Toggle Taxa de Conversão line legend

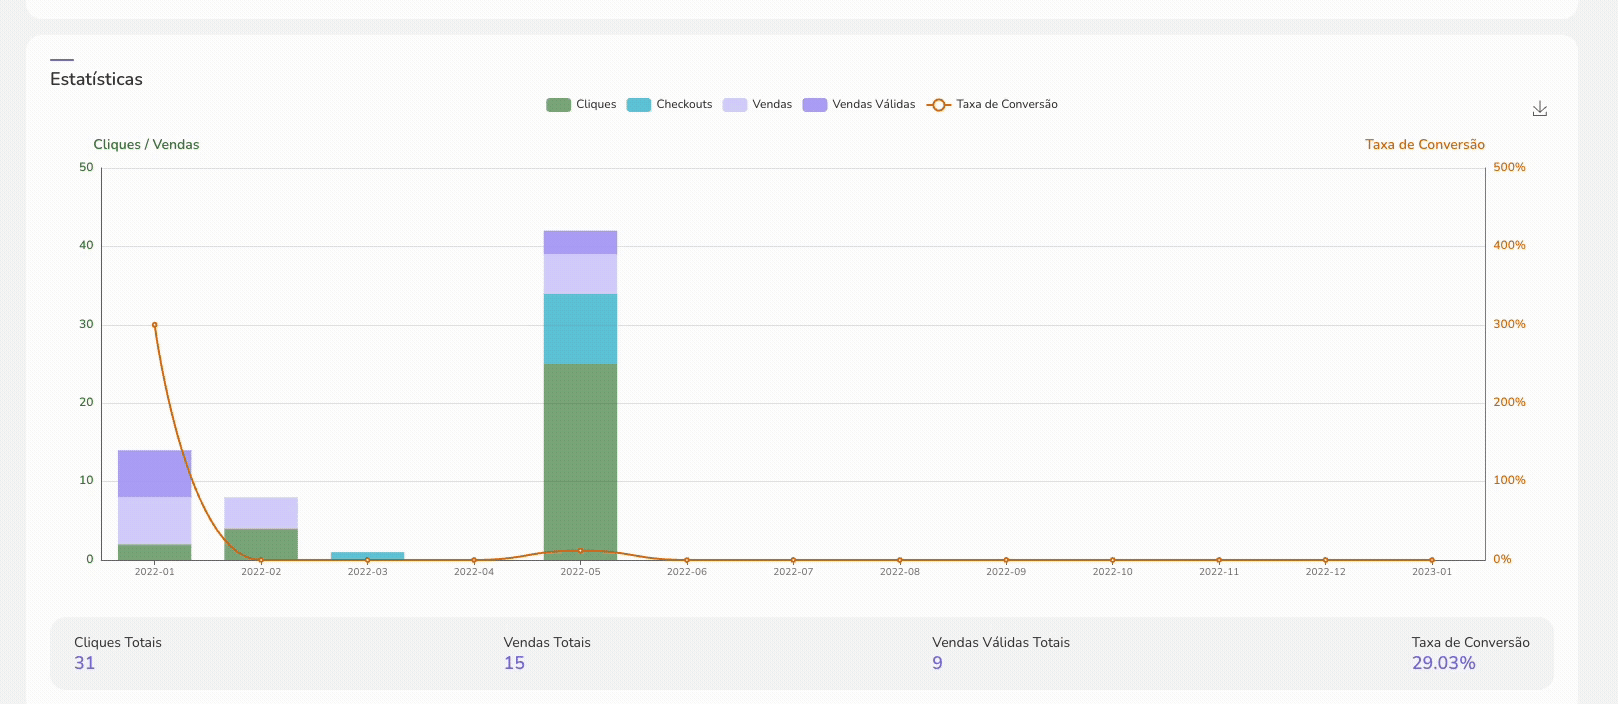(1006, 105)
